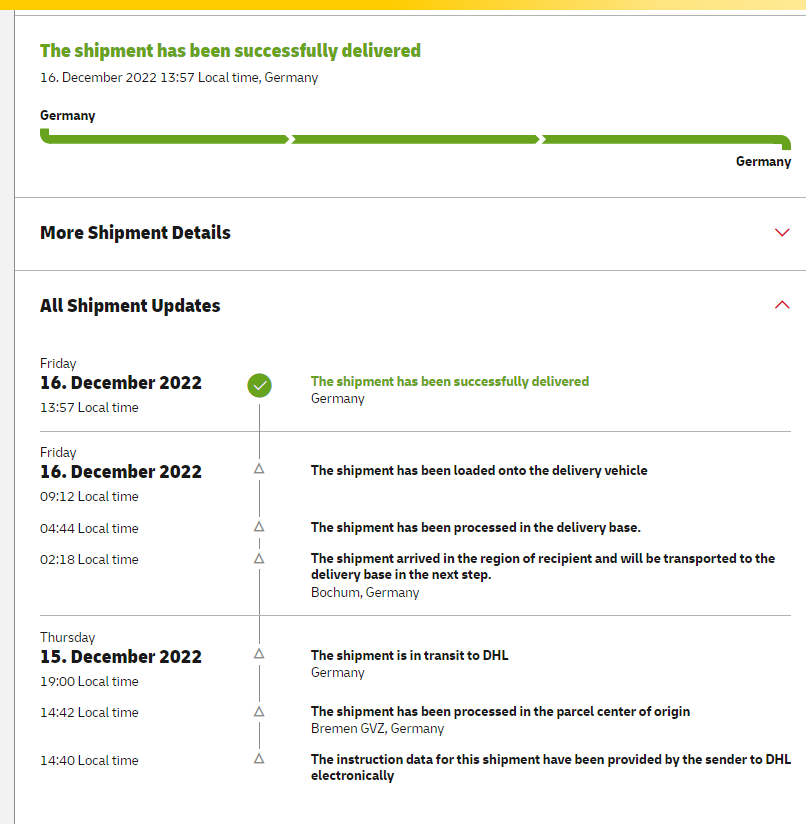Viewport: 806px width, 824px height.
Task: Click the triangle marker beside 14:40 Local time
Action: pyautogui.click(x=259, y=759)
